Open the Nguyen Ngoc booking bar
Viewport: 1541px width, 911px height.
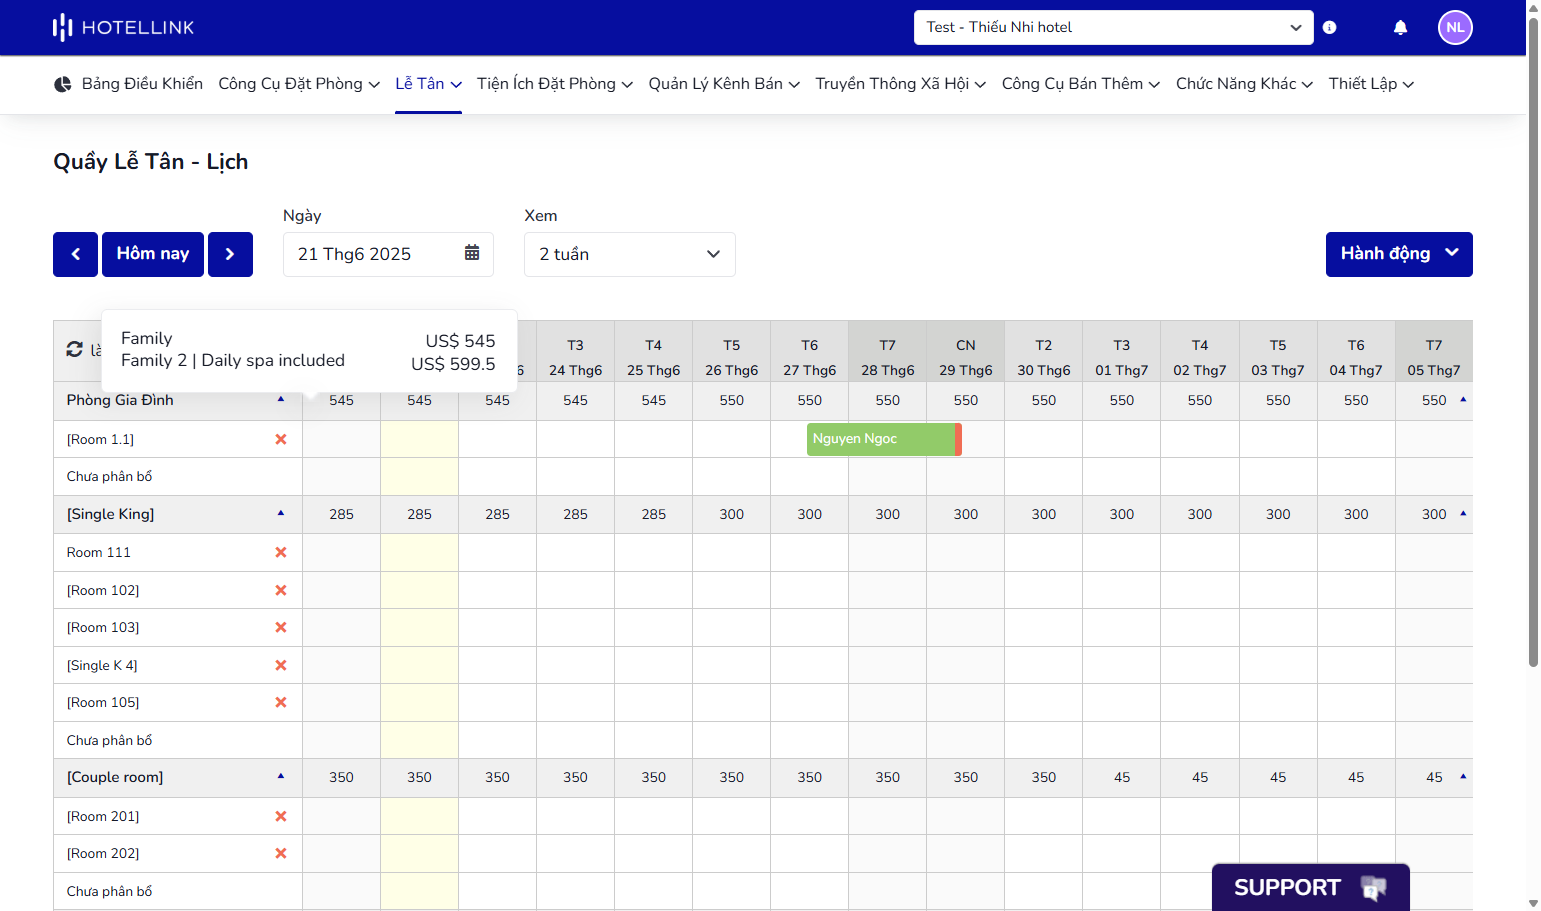coord(884,439)
